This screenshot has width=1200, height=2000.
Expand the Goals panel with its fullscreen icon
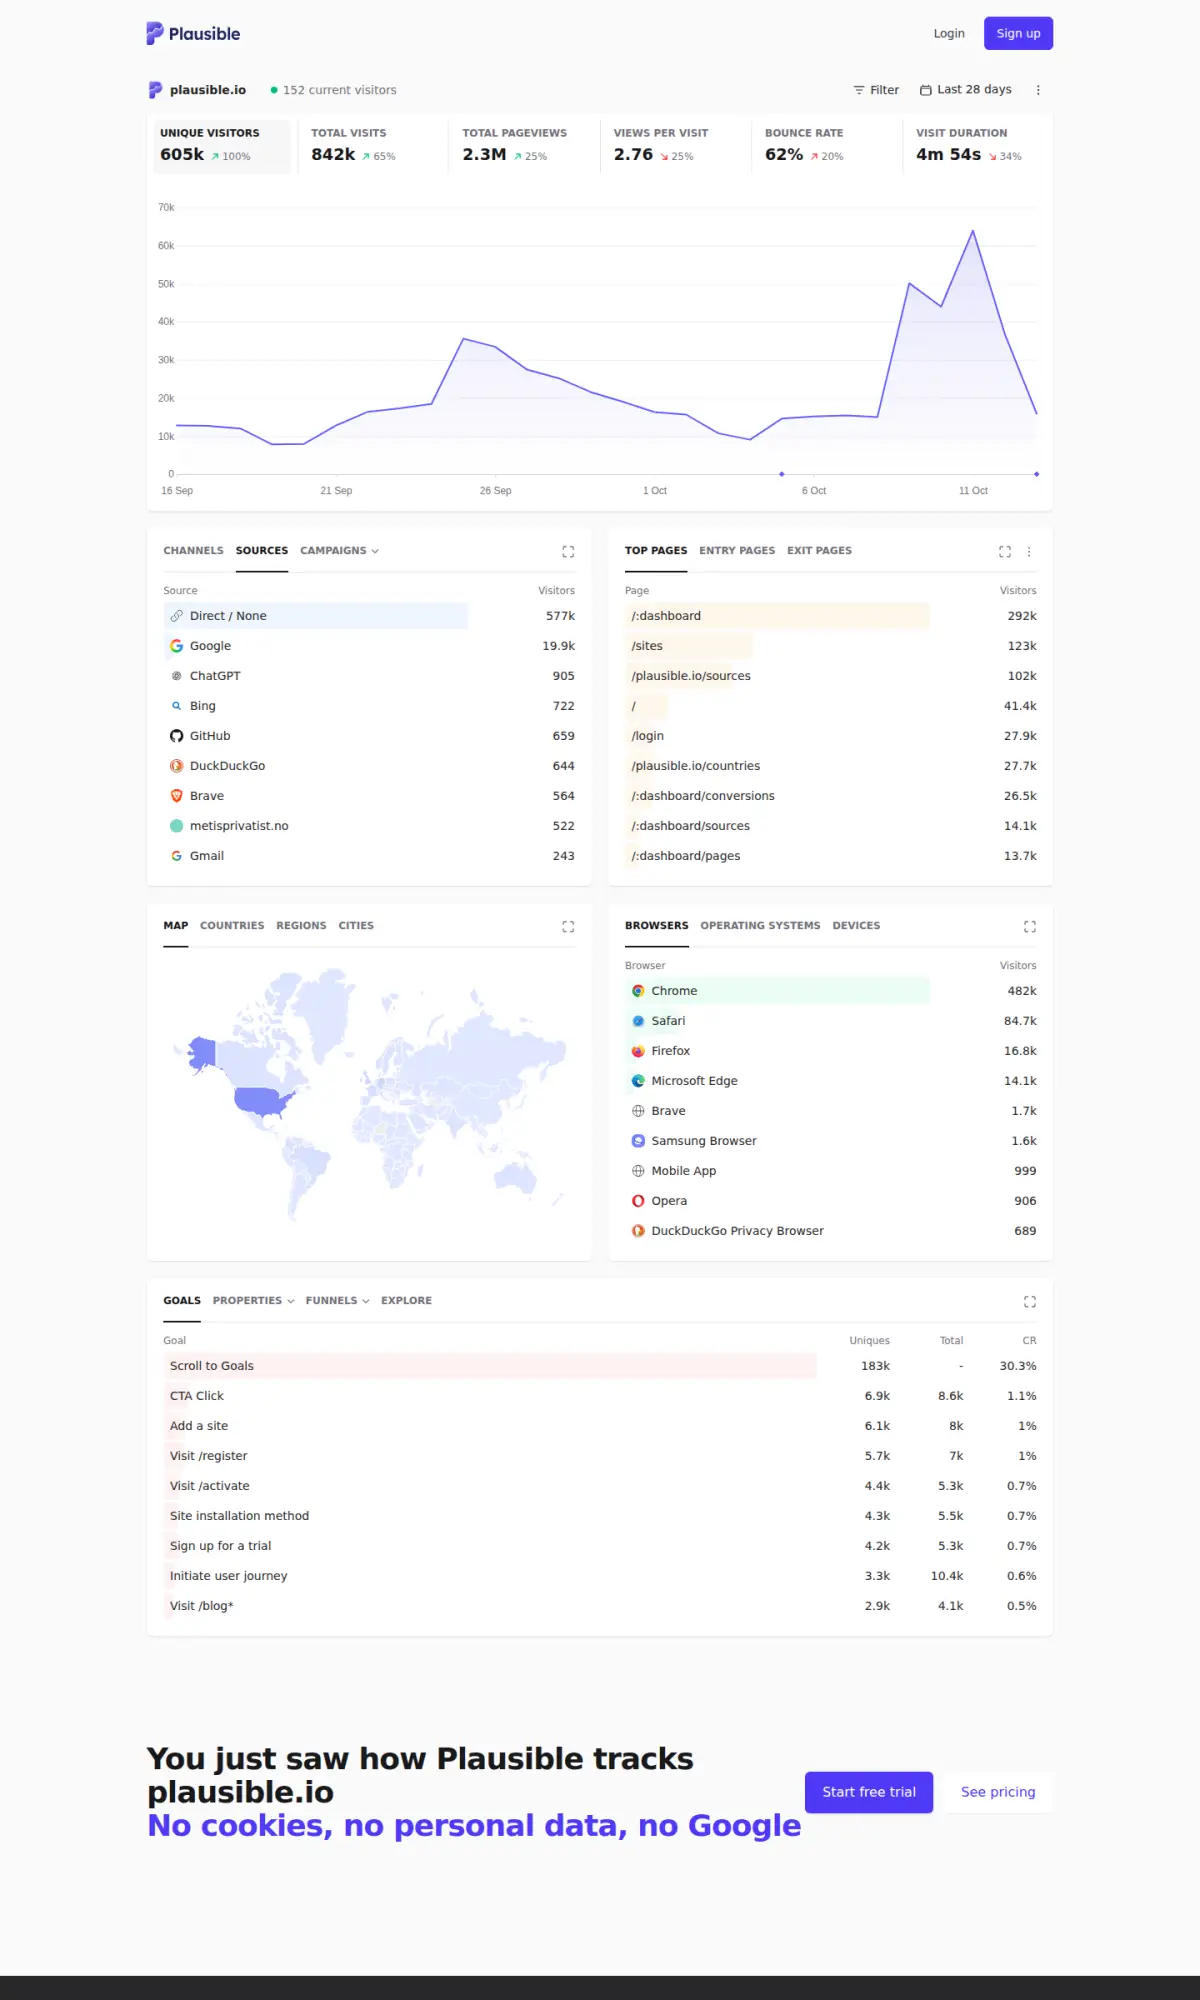click(1030, 1301)
